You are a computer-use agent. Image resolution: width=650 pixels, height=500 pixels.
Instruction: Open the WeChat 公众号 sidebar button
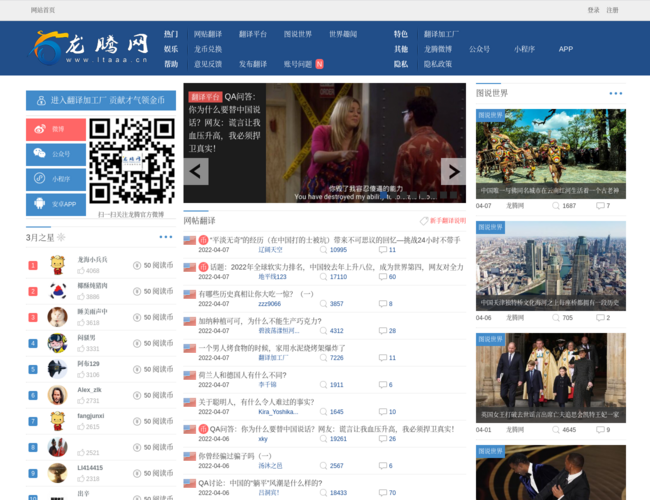54,154
